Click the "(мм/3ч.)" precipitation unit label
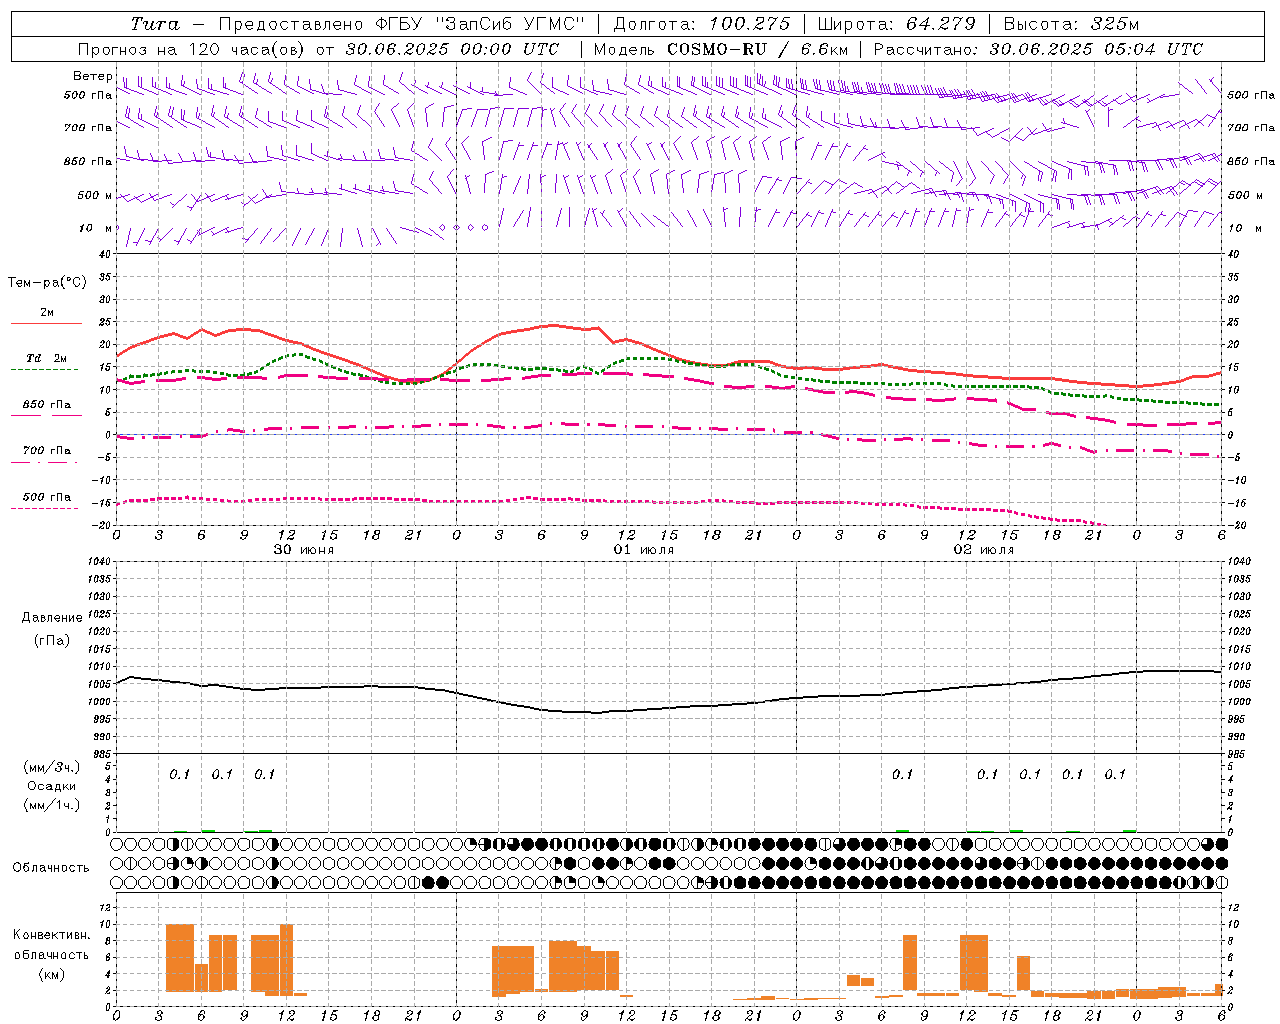 (x=52, y=767)
